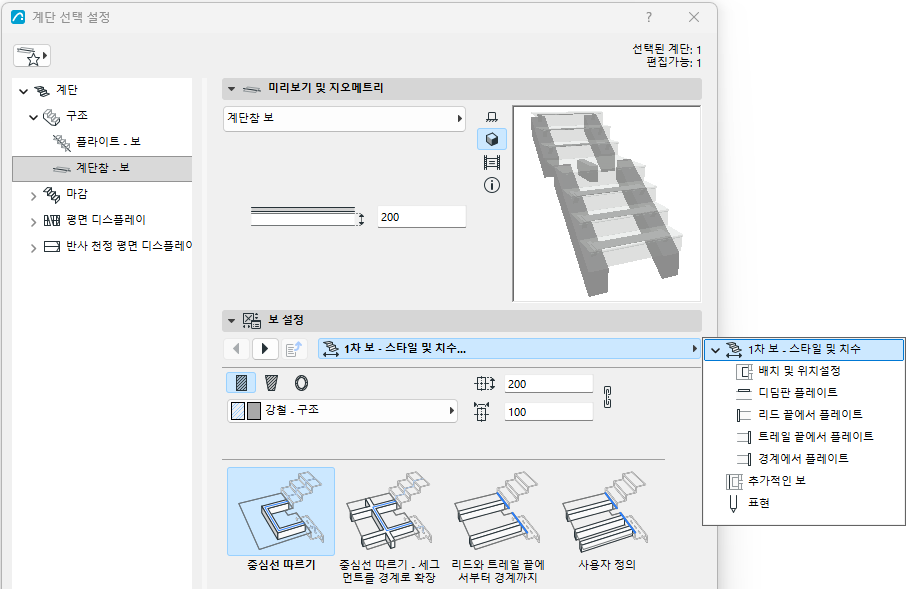Go to the next settings page arrow
The image size is (913, 589).
(265, 349)
